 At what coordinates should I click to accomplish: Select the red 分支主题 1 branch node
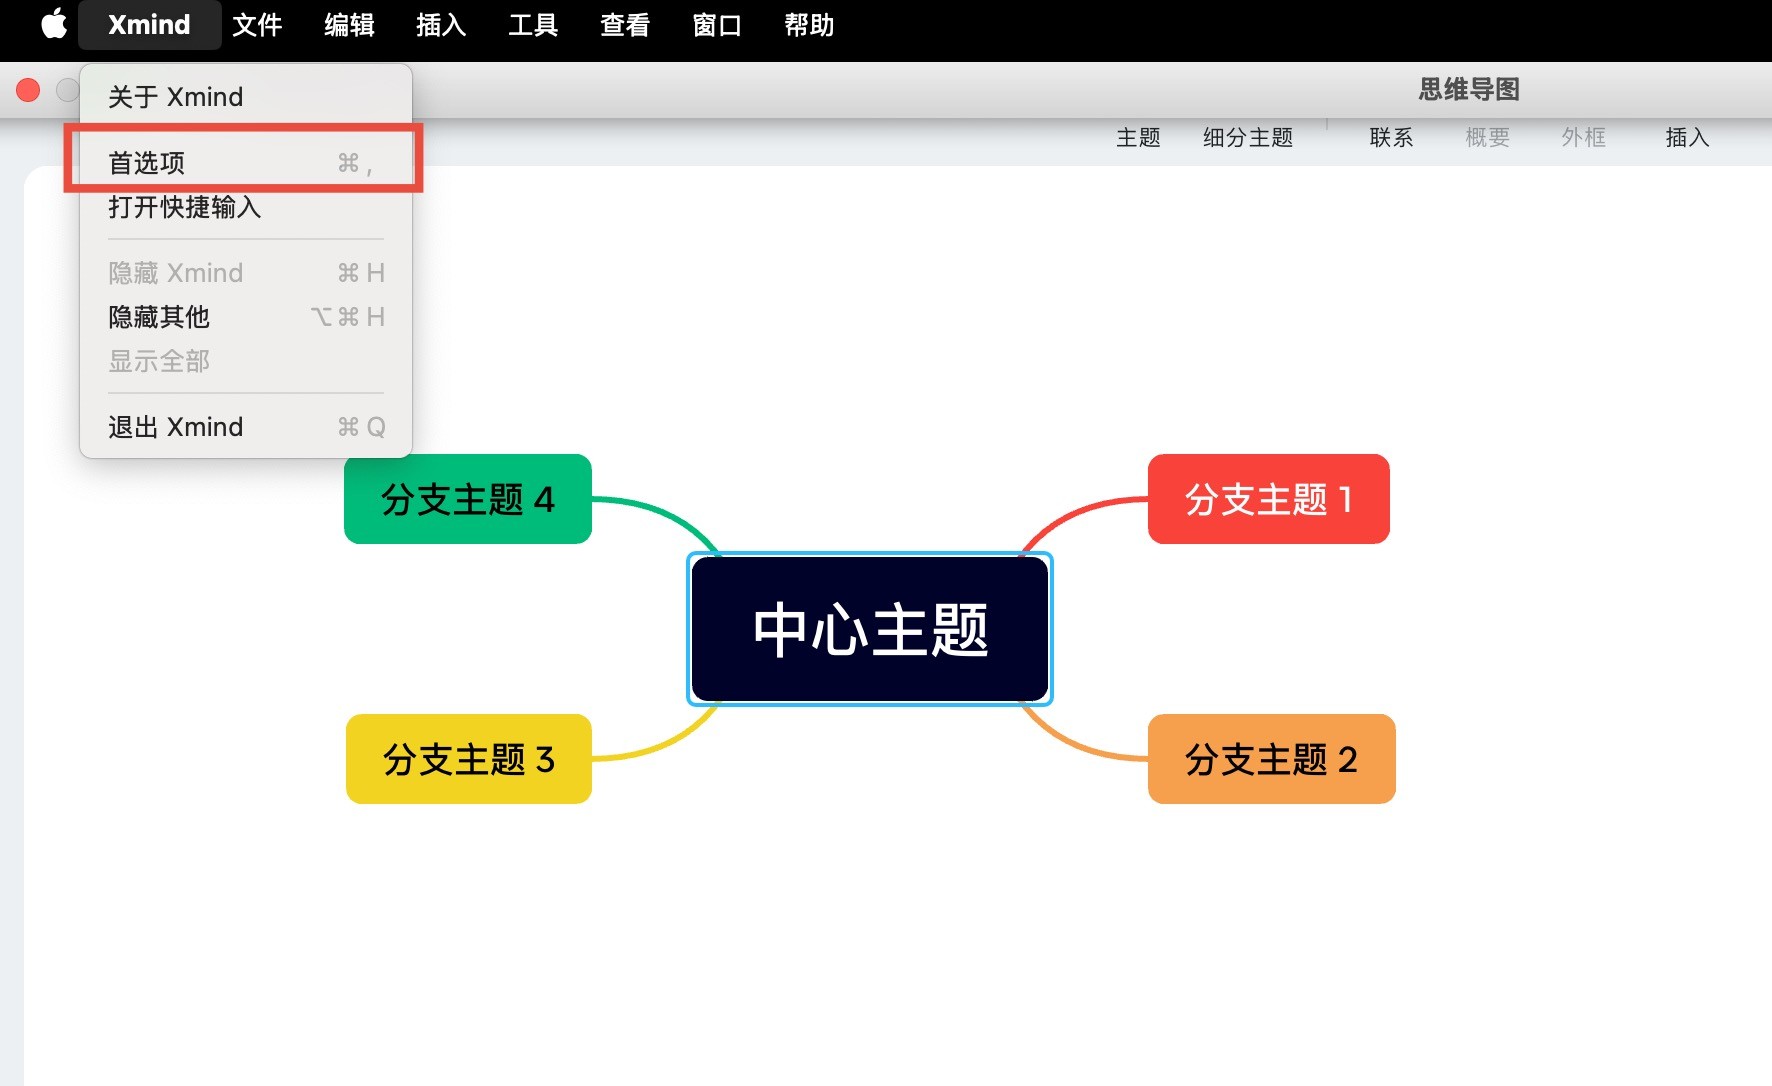point(1268,499)
